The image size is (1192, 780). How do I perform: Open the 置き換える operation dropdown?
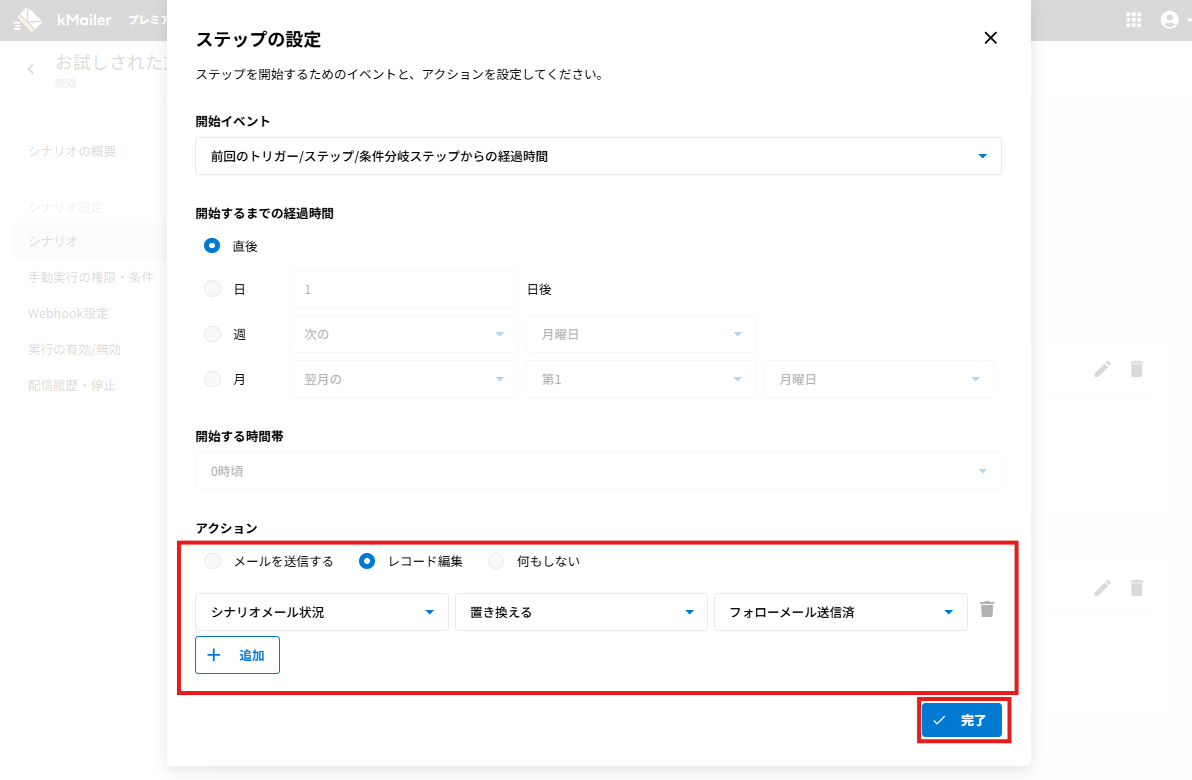click(581, 612)
